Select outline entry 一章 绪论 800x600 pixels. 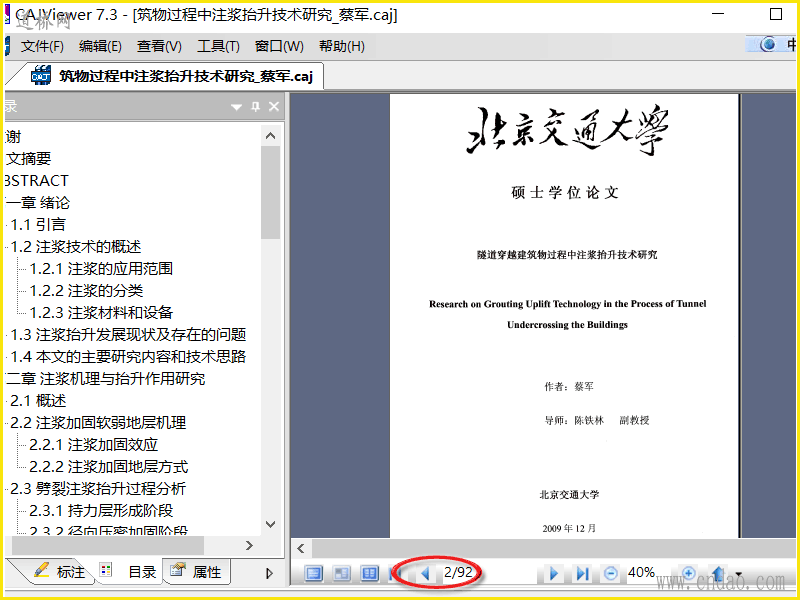pos(38,203)
